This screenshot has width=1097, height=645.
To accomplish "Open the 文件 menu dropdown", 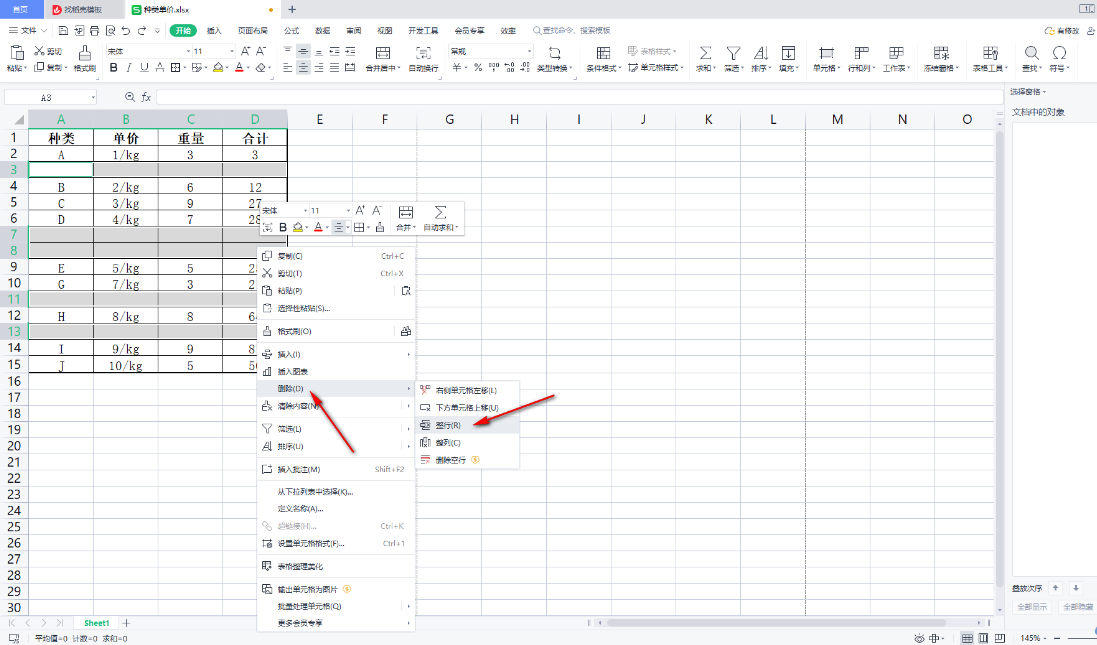I will point(28,31).
